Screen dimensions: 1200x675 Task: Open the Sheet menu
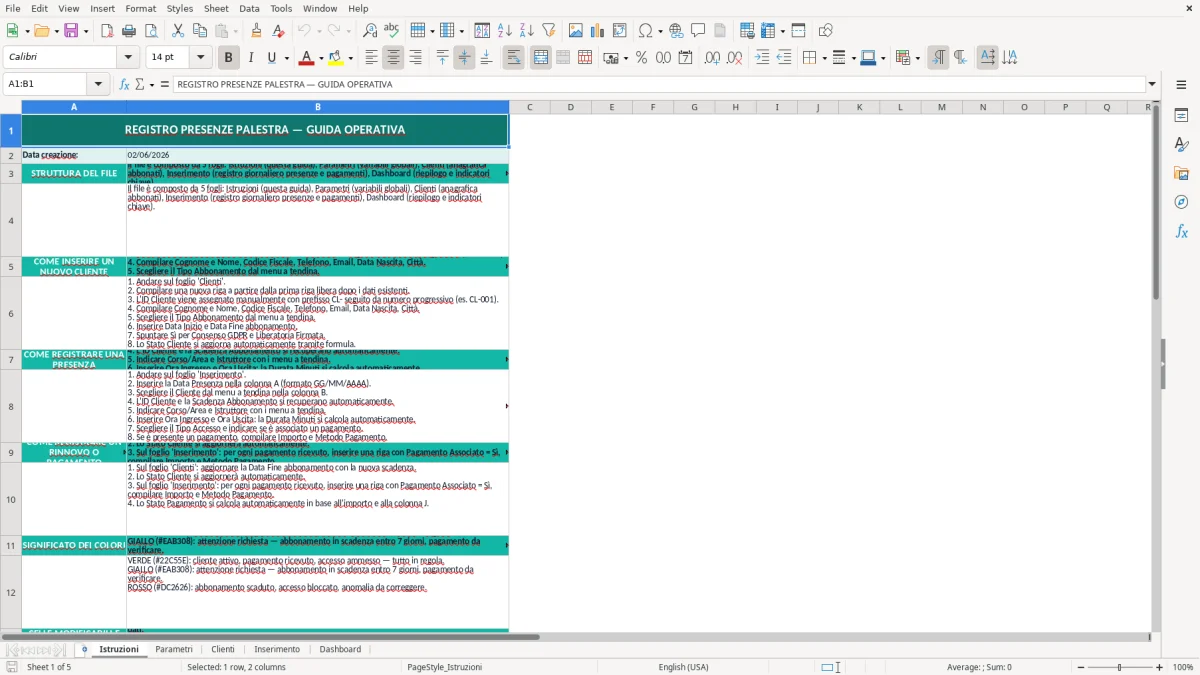tap(216, 8)
